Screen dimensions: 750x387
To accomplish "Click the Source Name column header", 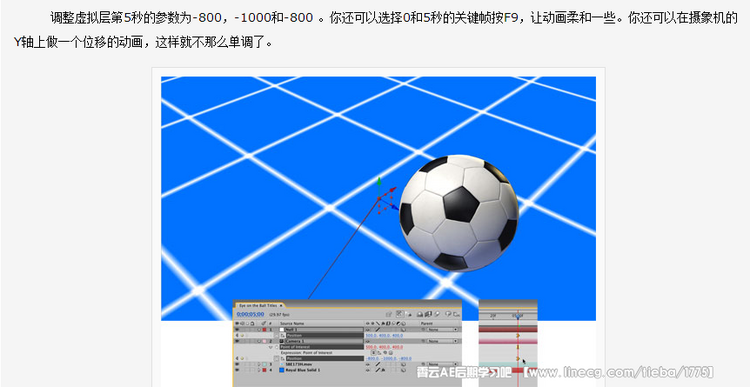I will tap(292, 323).
